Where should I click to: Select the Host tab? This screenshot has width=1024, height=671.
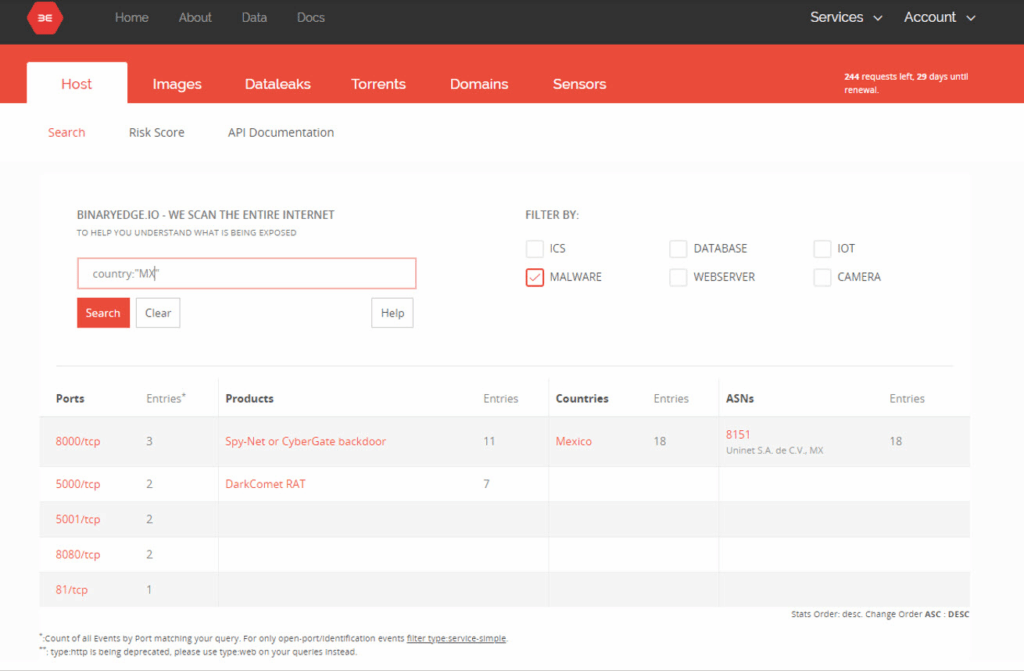[x=77, y=83]
